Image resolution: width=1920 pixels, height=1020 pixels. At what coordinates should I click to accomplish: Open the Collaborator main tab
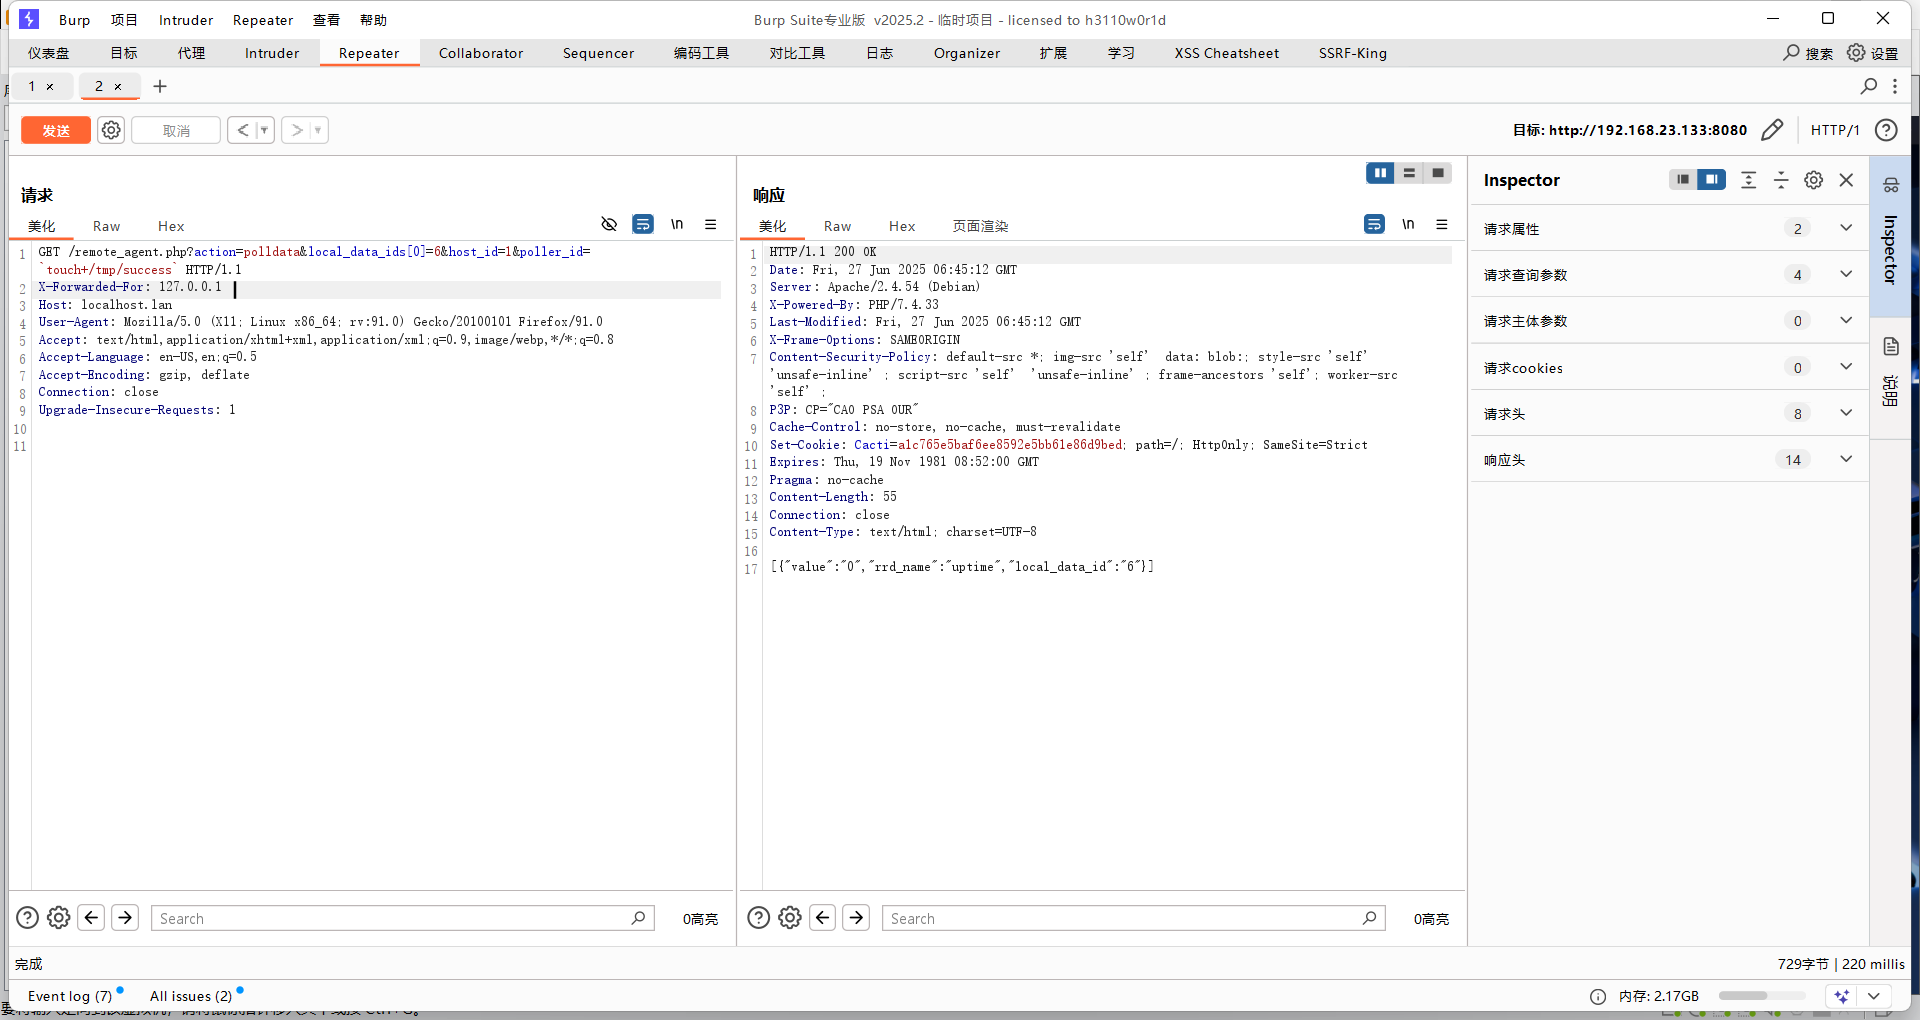pyautogui.click(x=481, y=53)
